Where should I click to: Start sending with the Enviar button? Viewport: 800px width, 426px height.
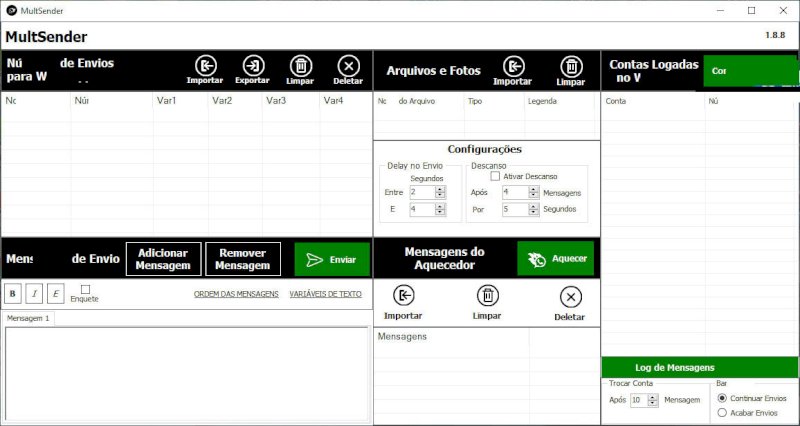tap(332, 259)
